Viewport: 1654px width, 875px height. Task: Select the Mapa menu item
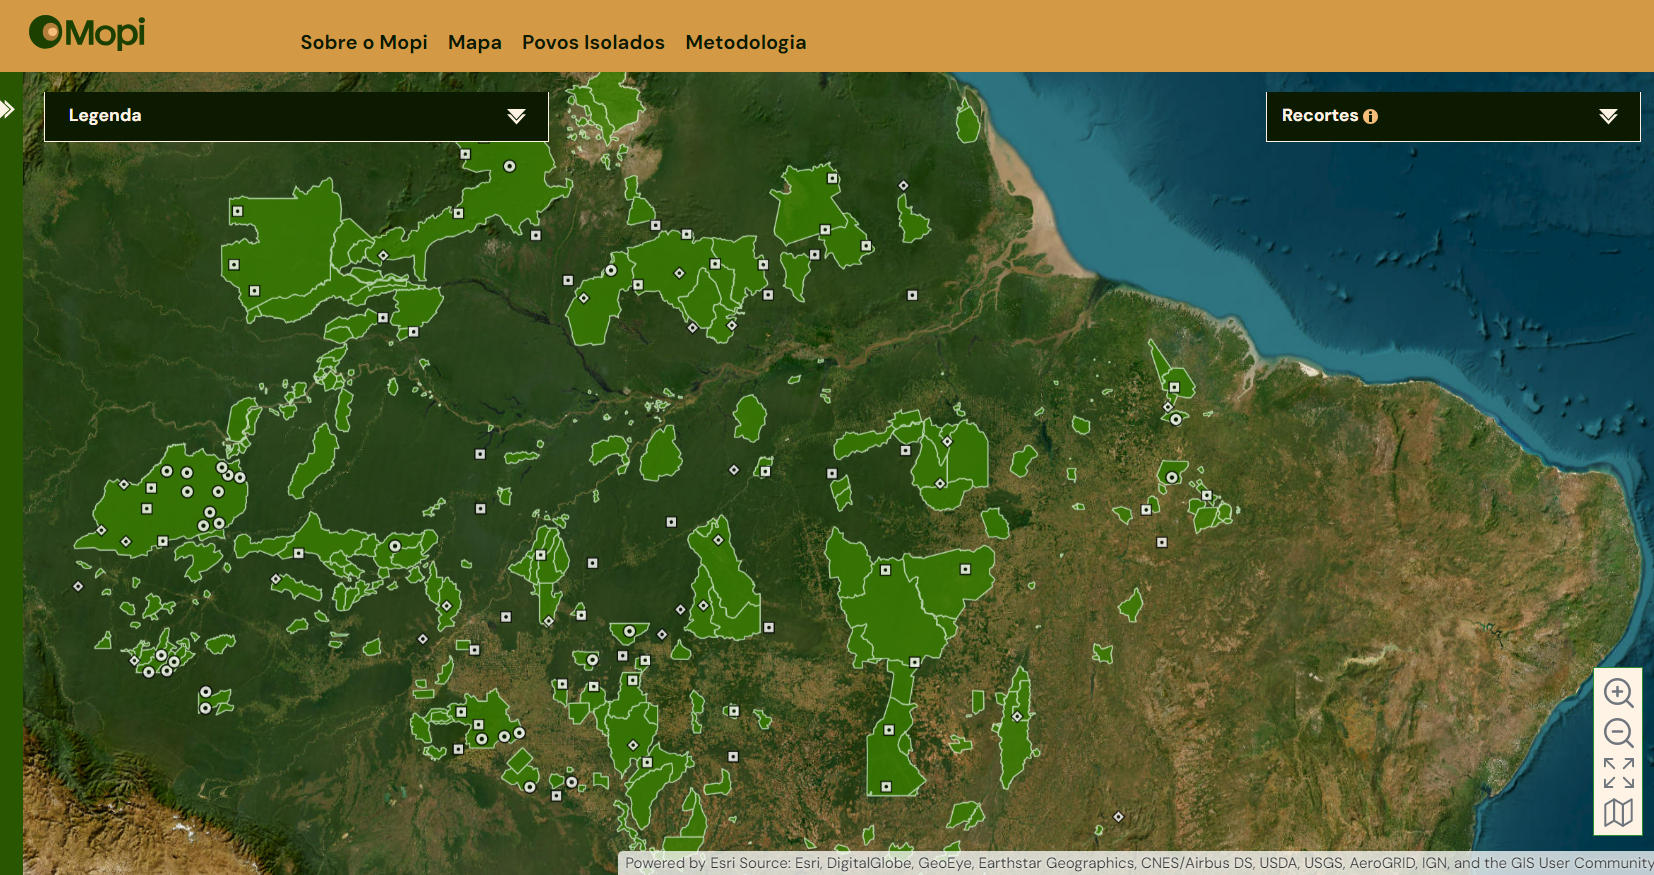[475, 42]
